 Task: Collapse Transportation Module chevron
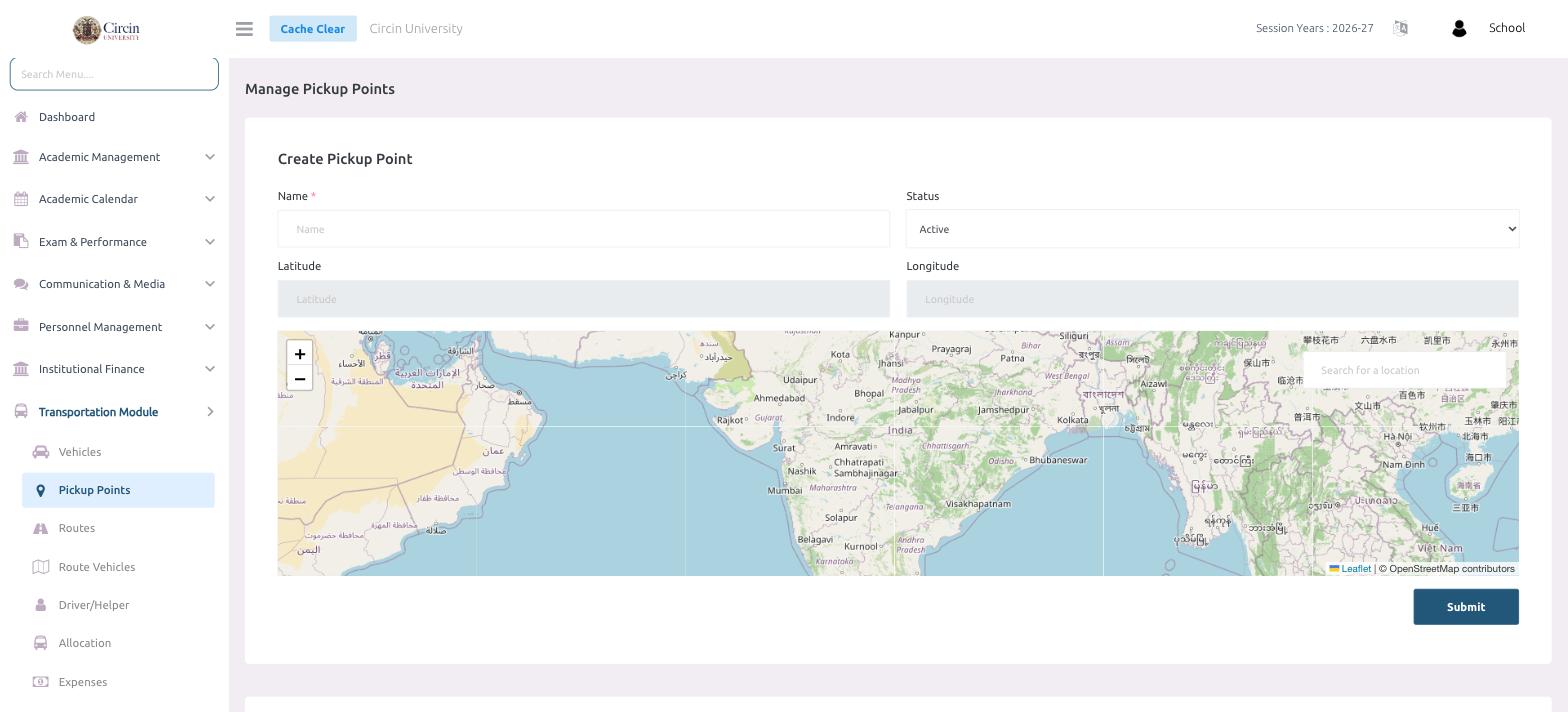pyautogui.click(x=210, y=411)
